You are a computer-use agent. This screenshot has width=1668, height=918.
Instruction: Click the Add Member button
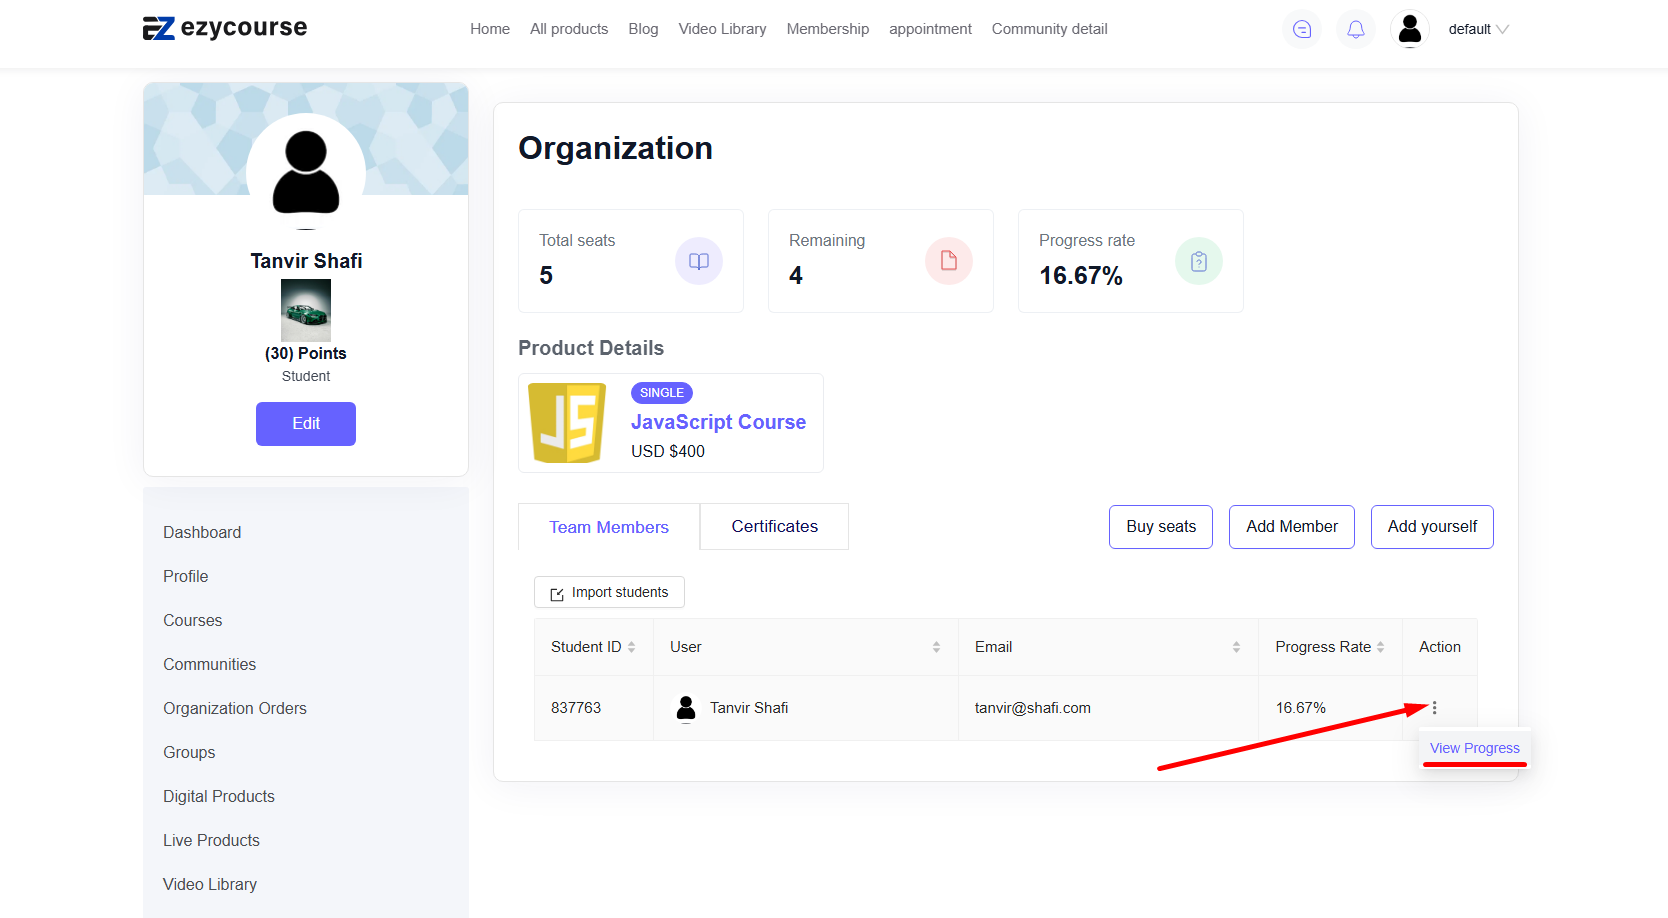(1291, 527)
